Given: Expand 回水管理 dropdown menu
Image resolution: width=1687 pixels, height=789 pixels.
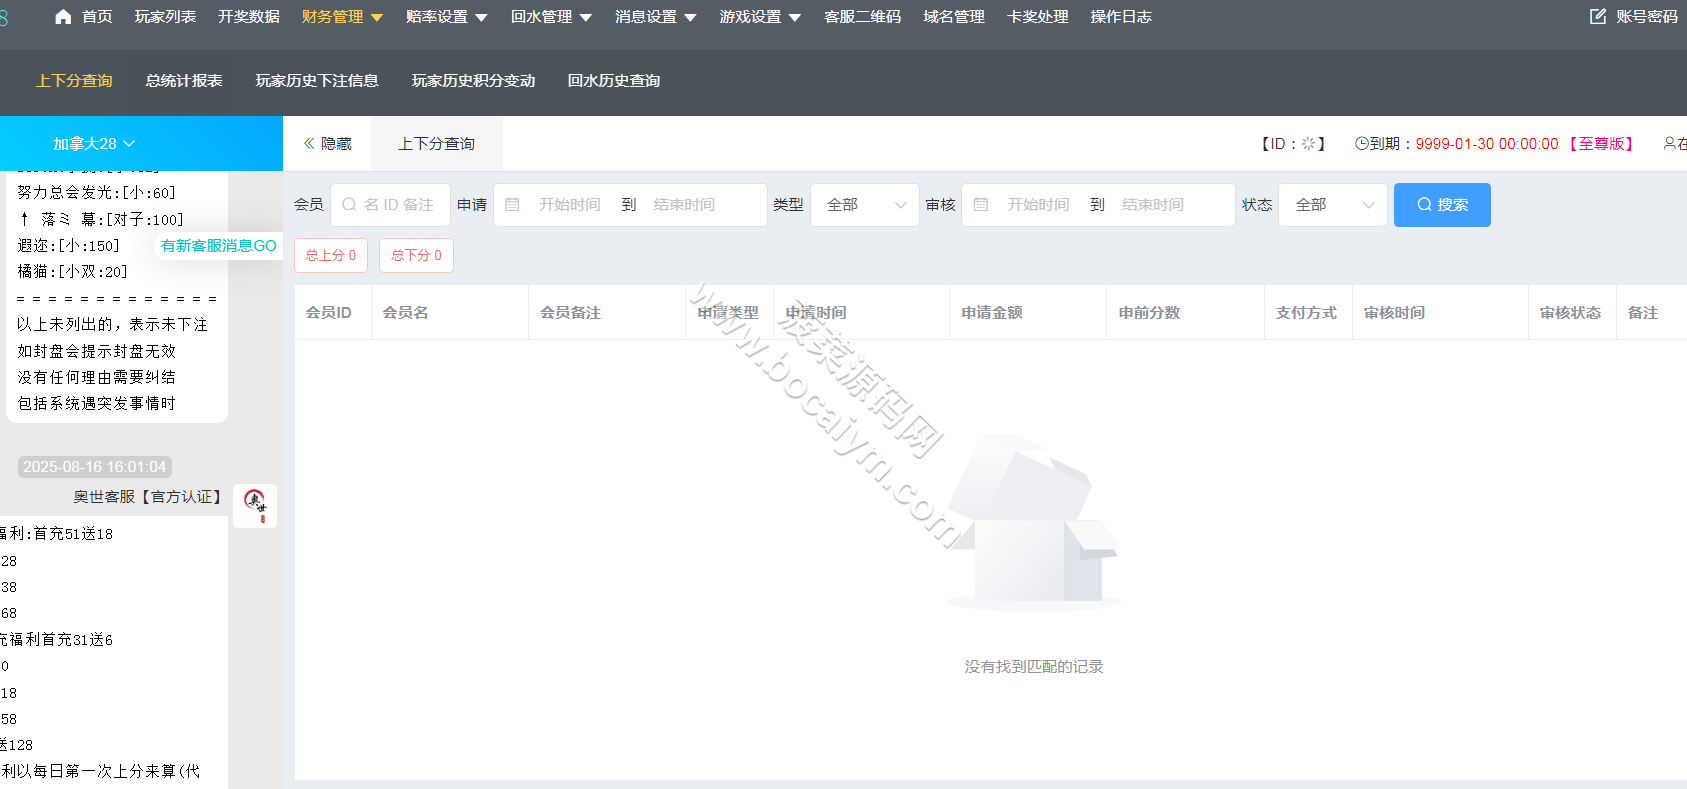Looking at the screenshot, I should (x=551, y=17).
